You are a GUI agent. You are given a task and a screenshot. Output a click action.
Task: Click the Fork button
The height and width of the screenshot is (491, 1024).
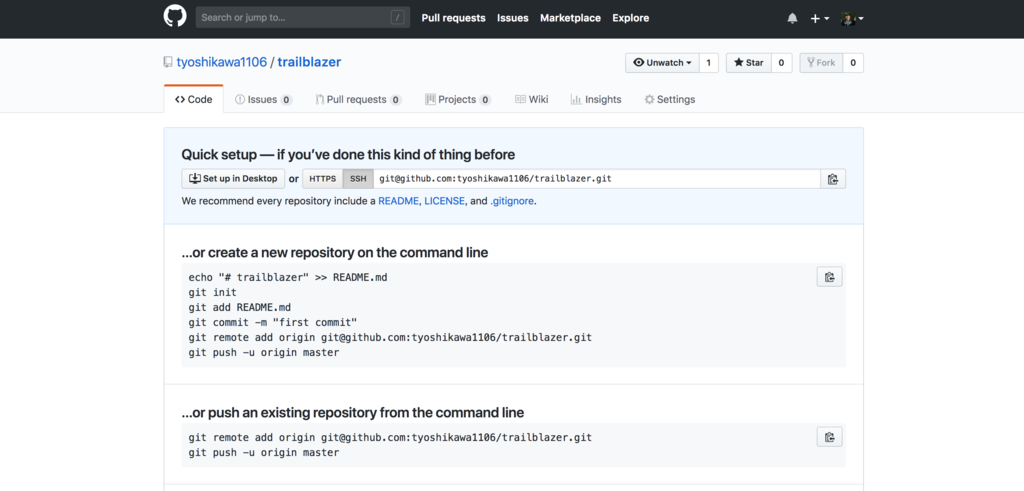821,63
